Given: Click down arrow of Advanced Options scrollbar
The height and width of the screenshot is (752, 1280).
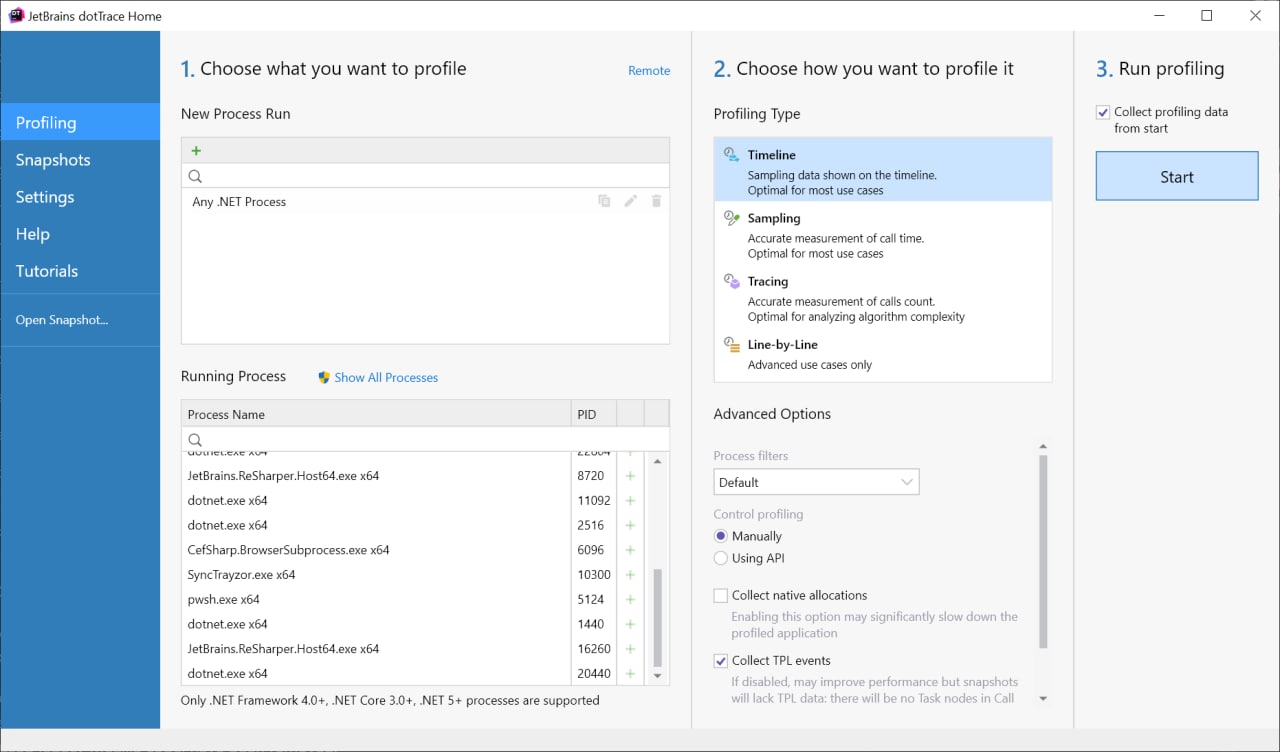Looking at the screenshot, I should click(x=1043, y=698).
